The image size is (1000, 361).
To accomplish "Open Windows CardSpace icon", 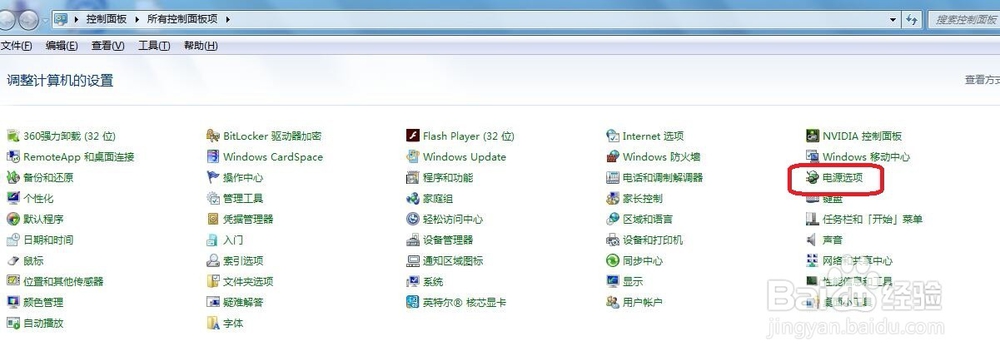I will pos(213,157).
